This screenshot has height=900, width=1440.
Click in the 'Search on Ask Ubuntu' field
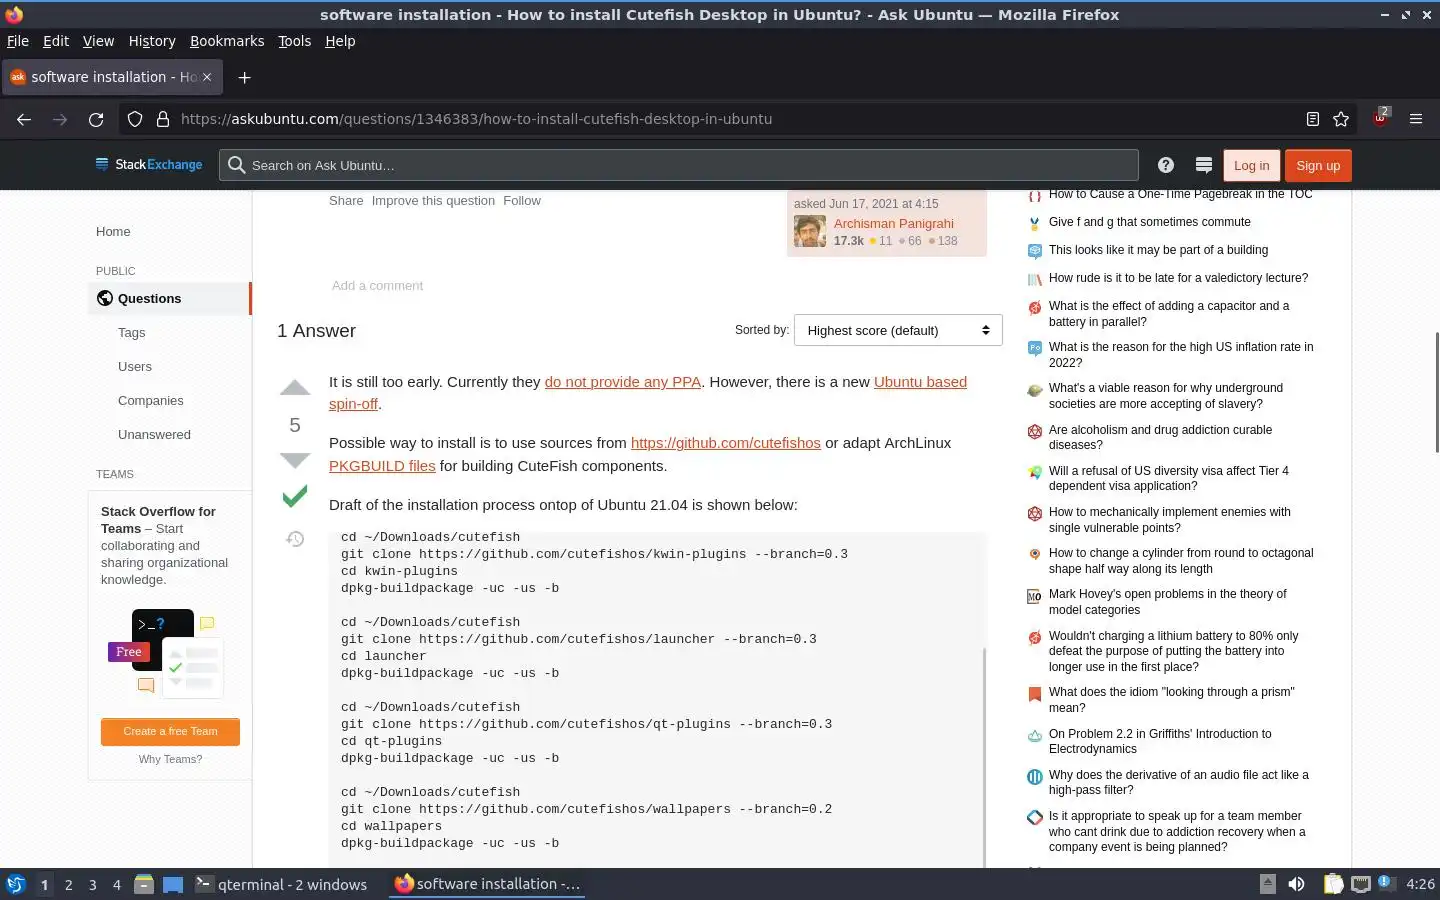[x=679, y=165]
